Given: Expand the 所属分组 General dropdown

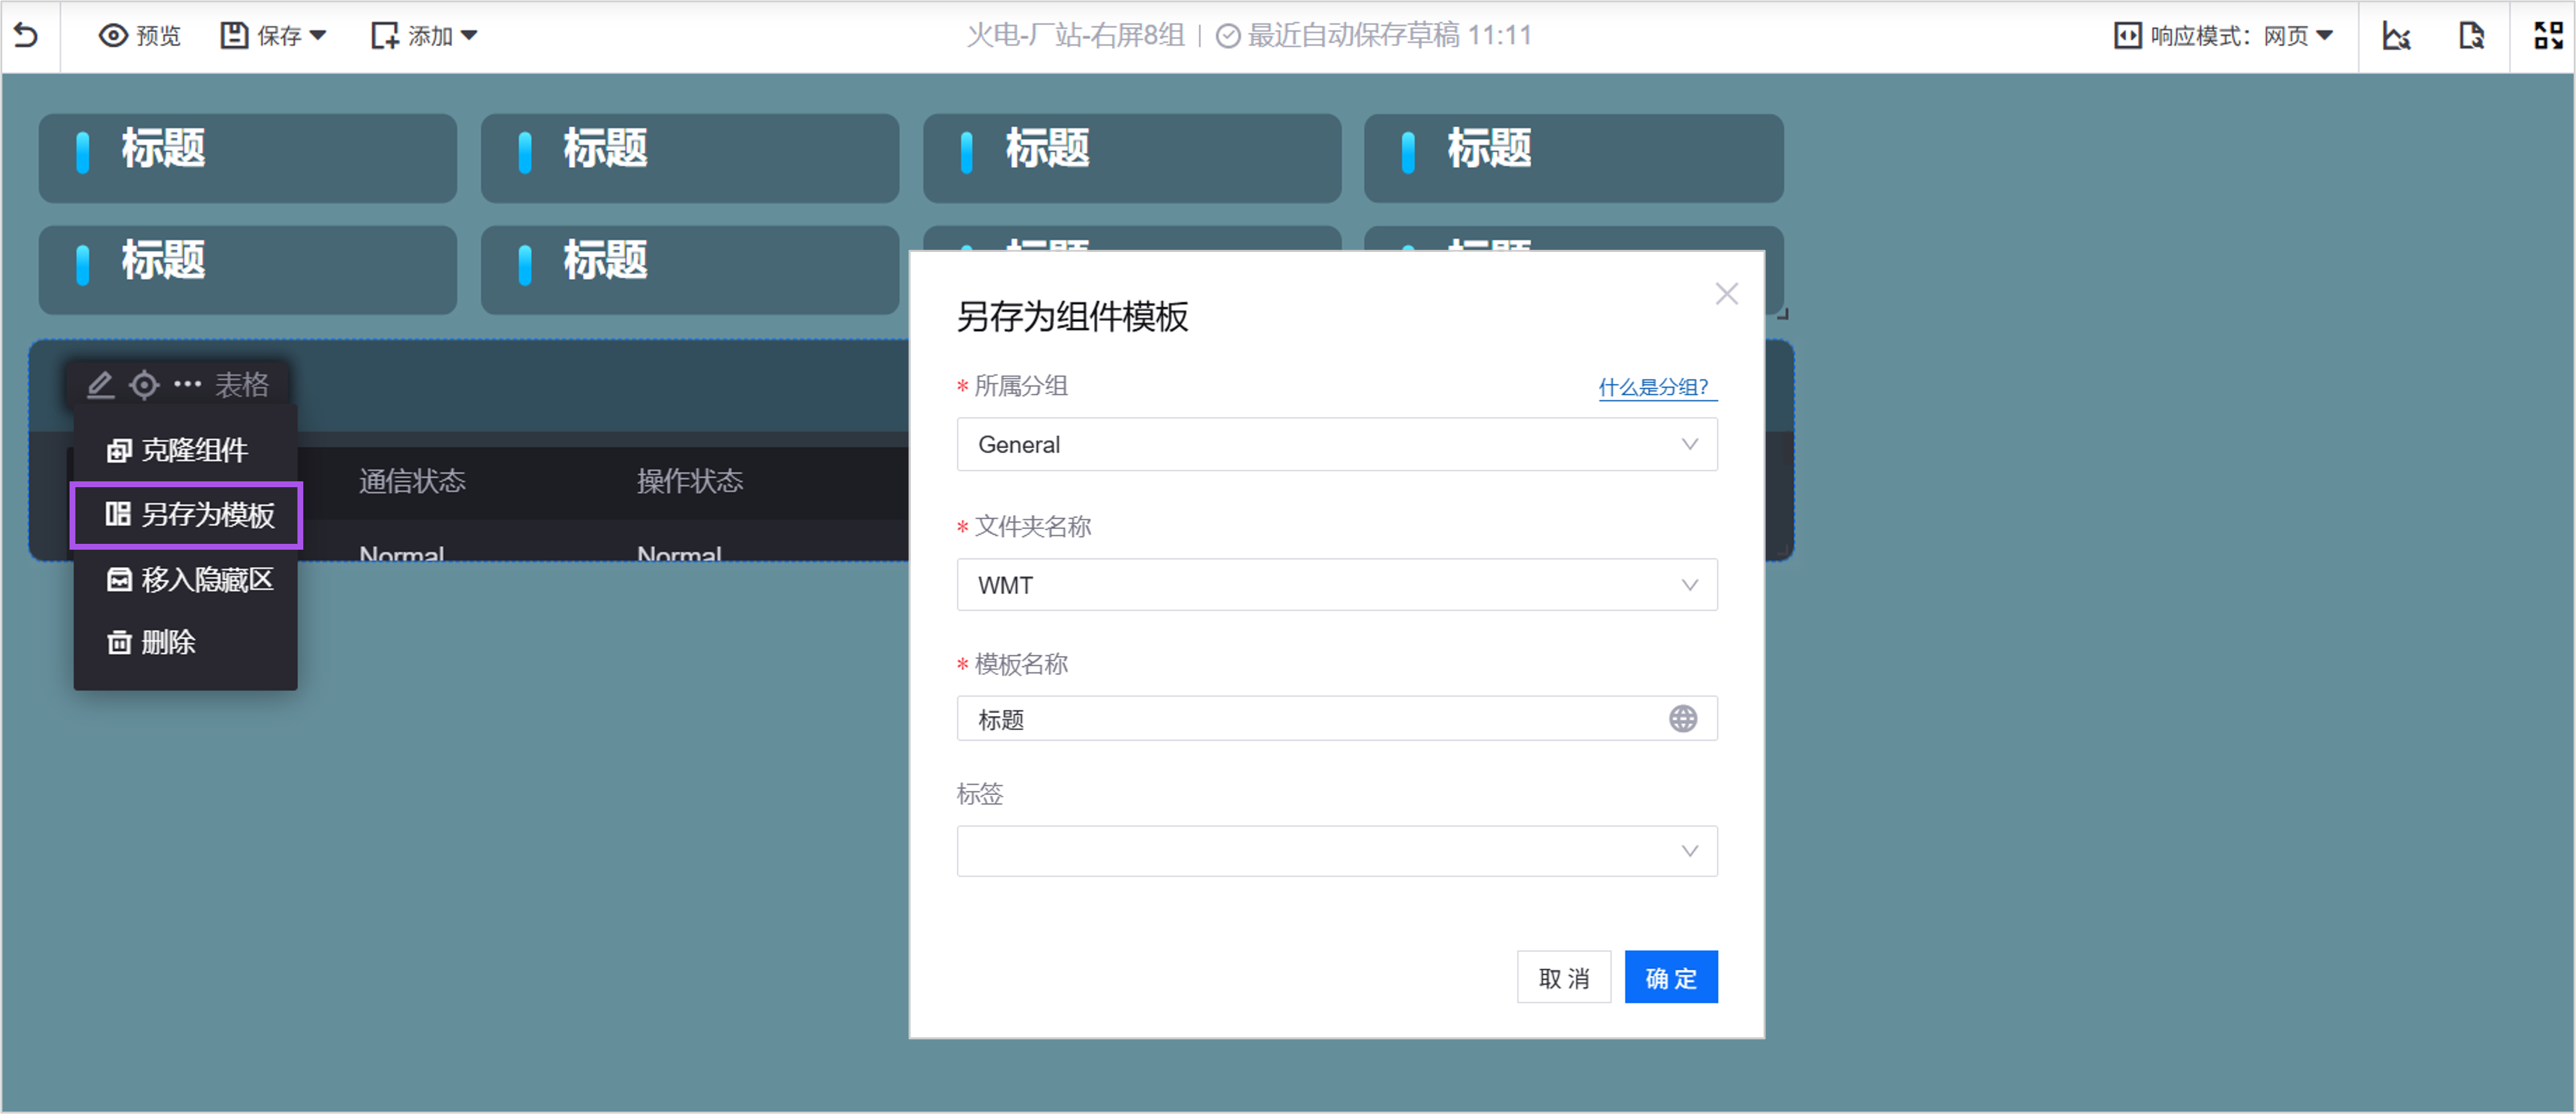Looking at the screenshot, I should (1337, 444).
